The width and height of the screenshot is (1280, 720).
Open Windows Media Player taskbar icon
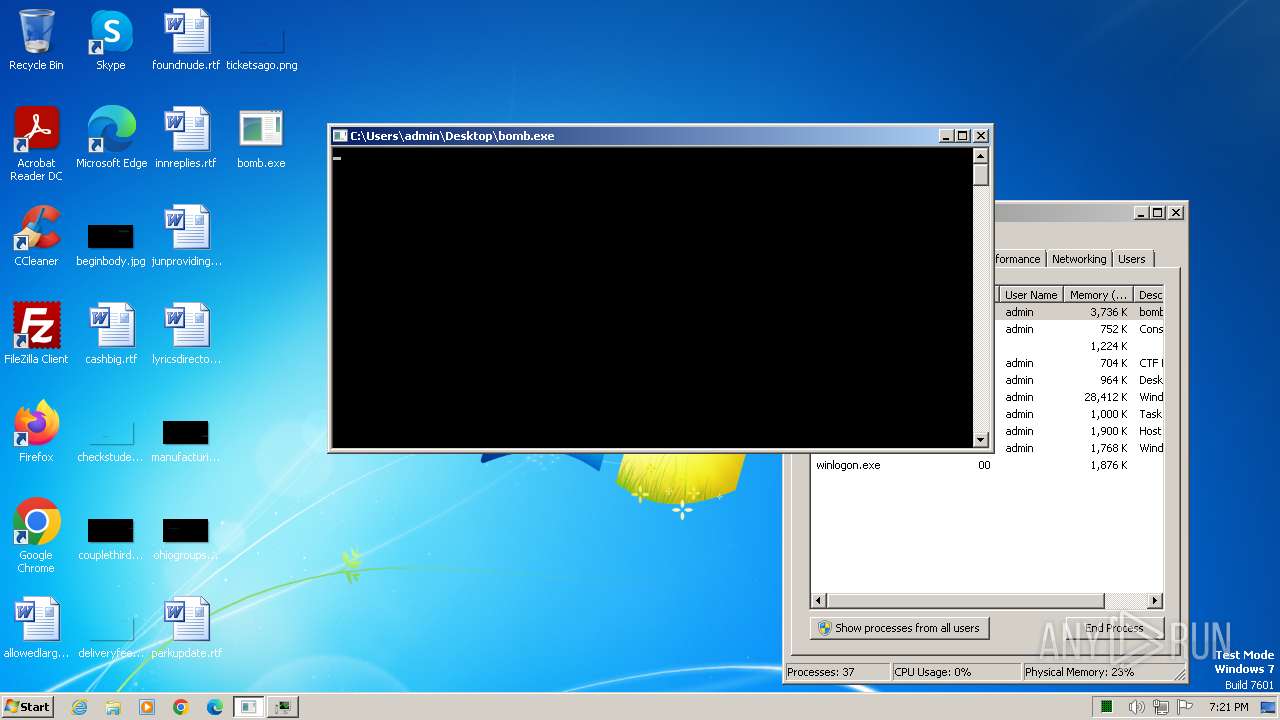(147, 707)
